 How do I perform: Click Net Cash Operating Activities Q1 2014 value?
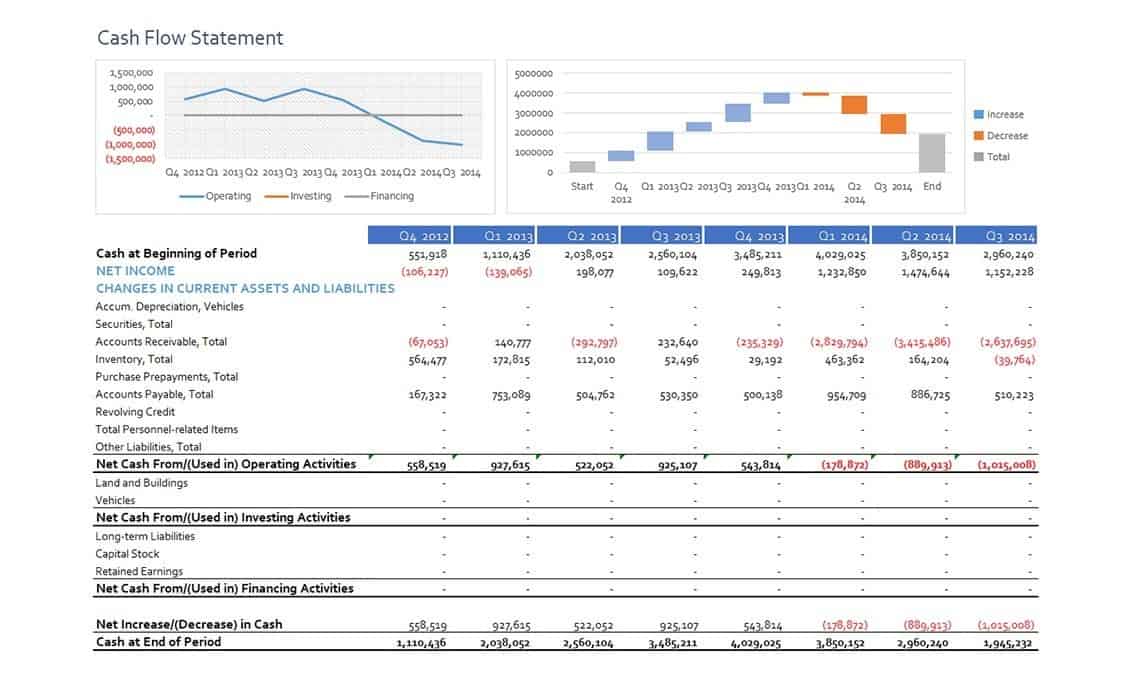(x=845, y=465)
